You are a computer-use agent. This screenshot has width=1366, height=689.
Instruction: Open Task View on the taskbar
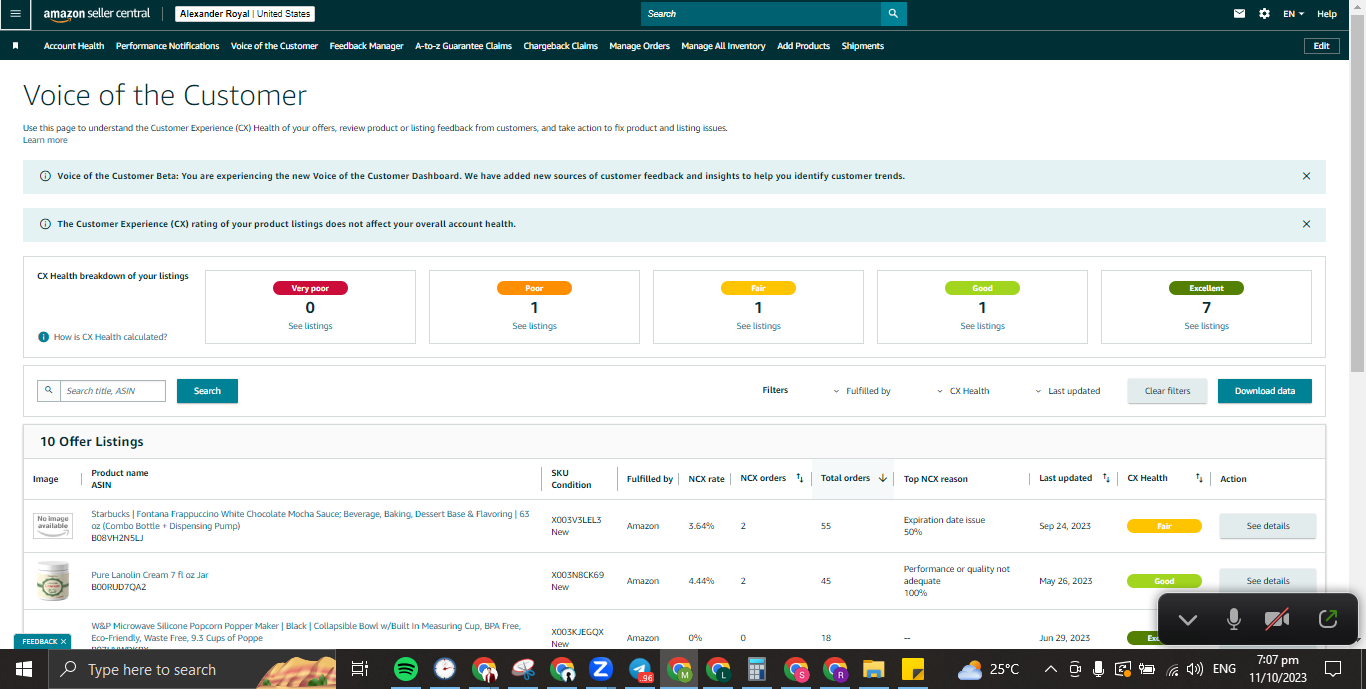click(360, 669)
